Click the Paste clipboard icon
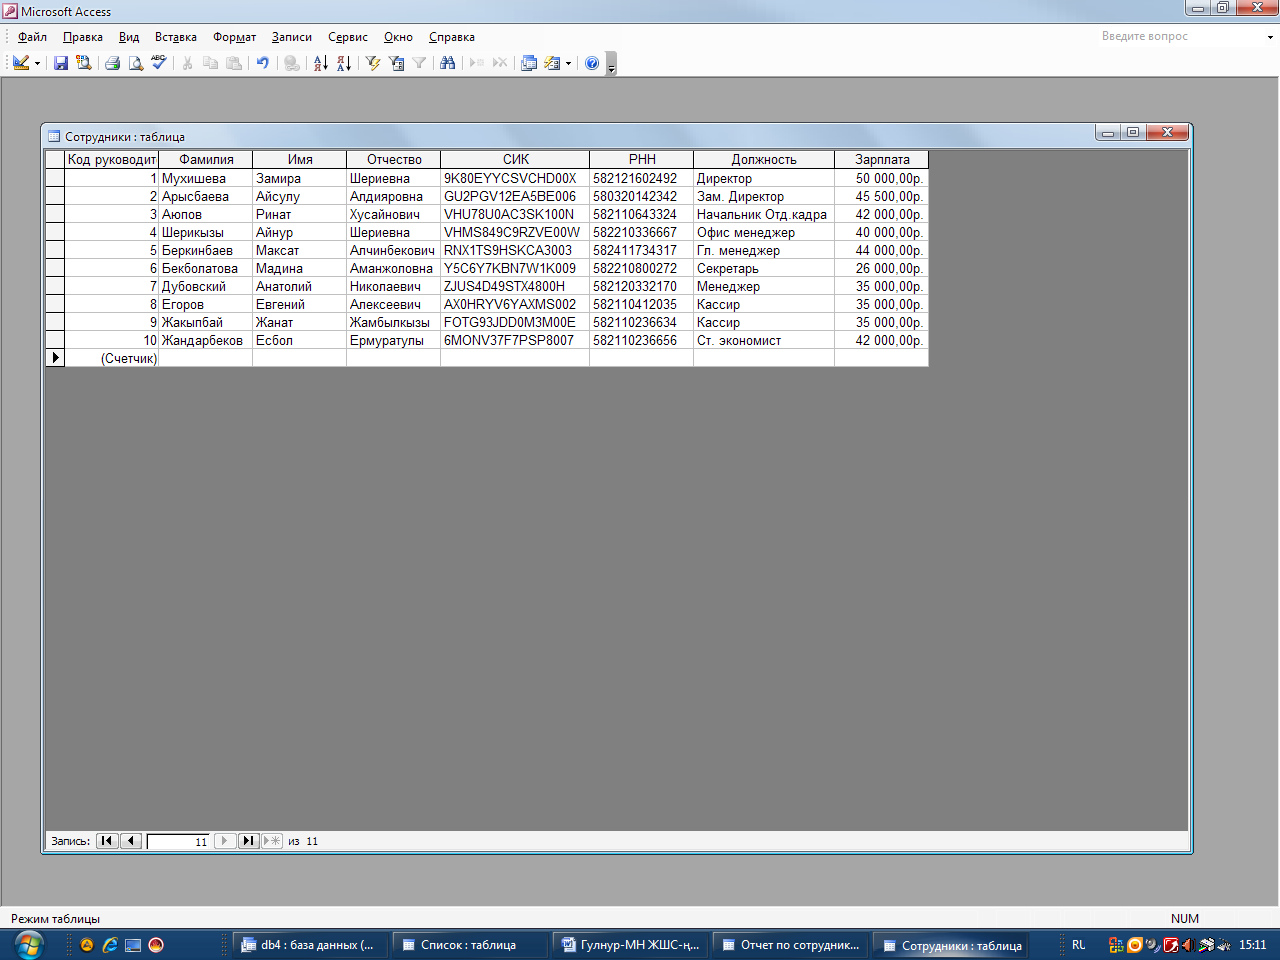 tap(234, 63)
